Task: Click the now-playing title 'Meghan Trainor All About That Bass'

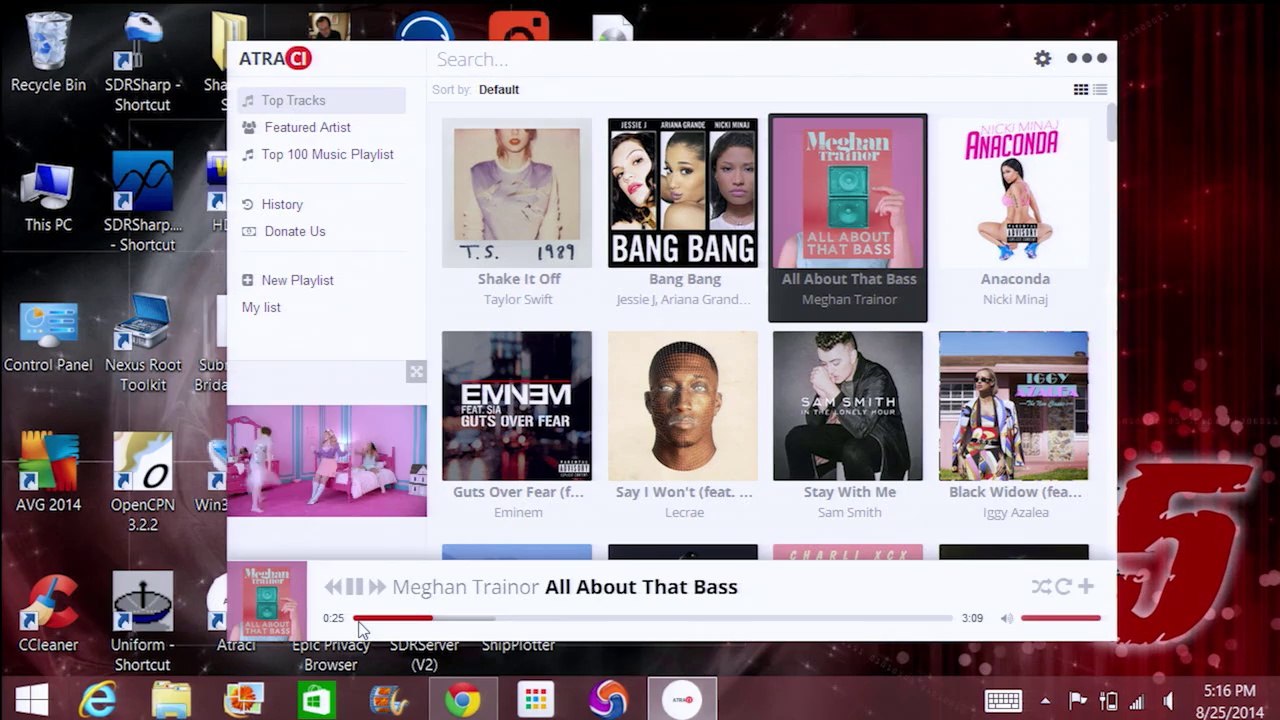Action: coord(565,587)
